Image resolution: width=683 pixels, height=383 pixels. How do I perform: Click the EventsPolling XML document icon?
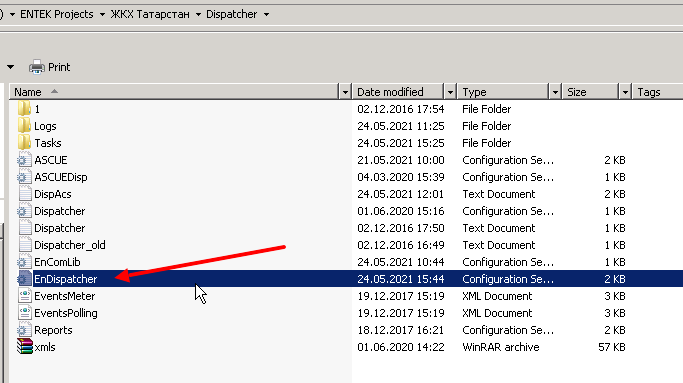pos(25,313)
